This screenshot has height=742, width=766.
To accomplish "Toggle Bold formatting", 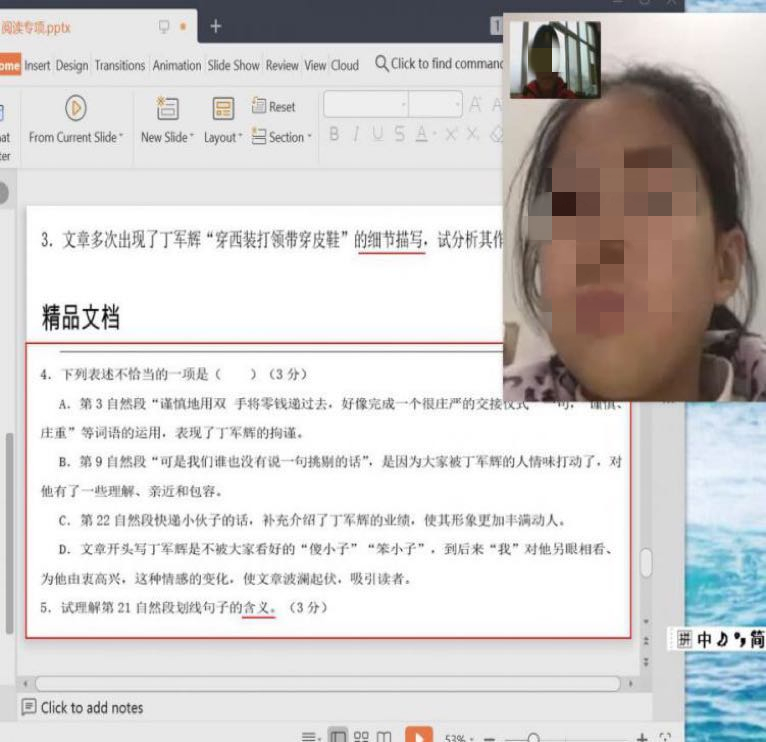I will 334,134.
